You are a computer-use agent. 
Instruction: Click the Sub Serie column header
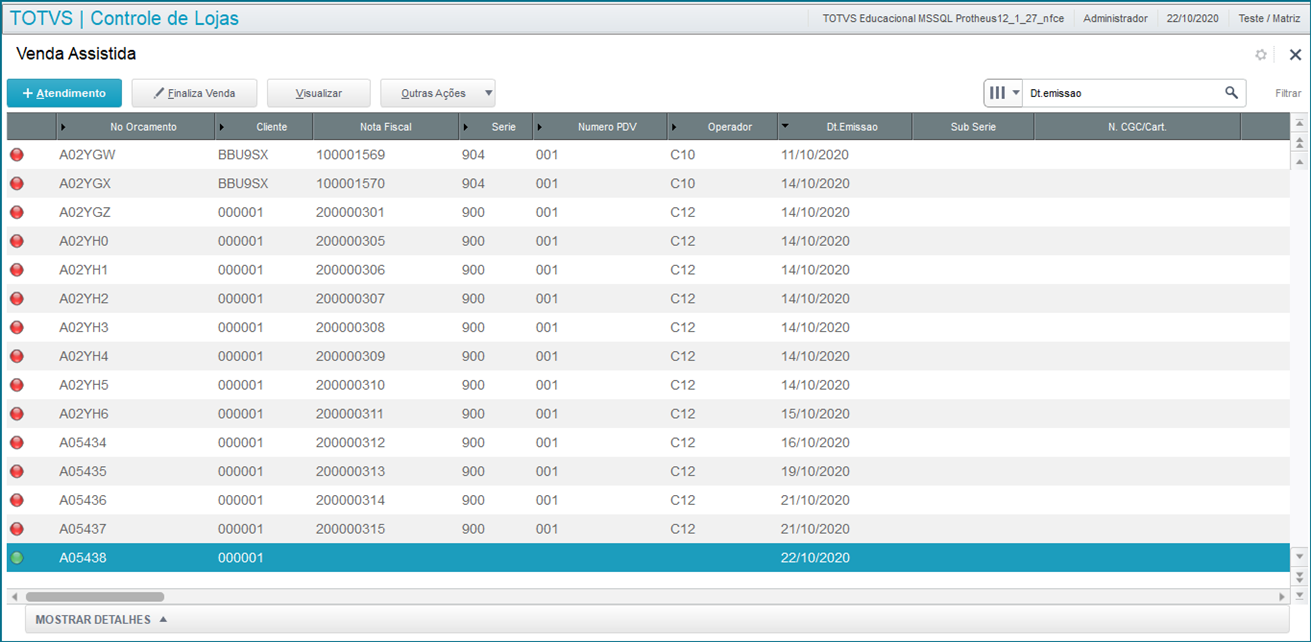pos(973,127)
